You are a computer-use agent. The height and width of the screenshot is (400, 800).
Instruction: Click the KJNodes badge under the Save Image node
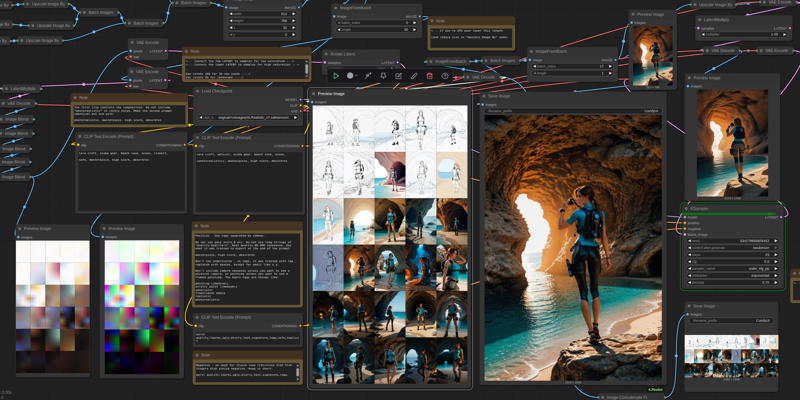click(x=655, y=390)
